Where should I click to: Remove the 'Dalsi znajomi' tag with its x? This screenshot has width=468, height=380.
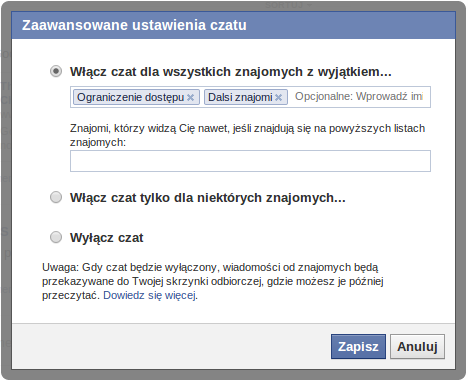click(x=278, y=97)
